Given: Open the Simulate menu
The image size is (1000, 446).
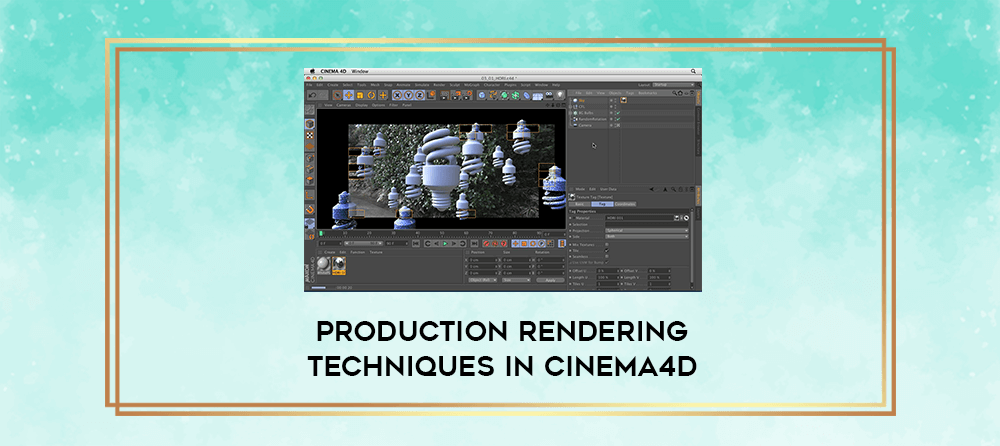Looking at the screenshot, I should point(422,85).
